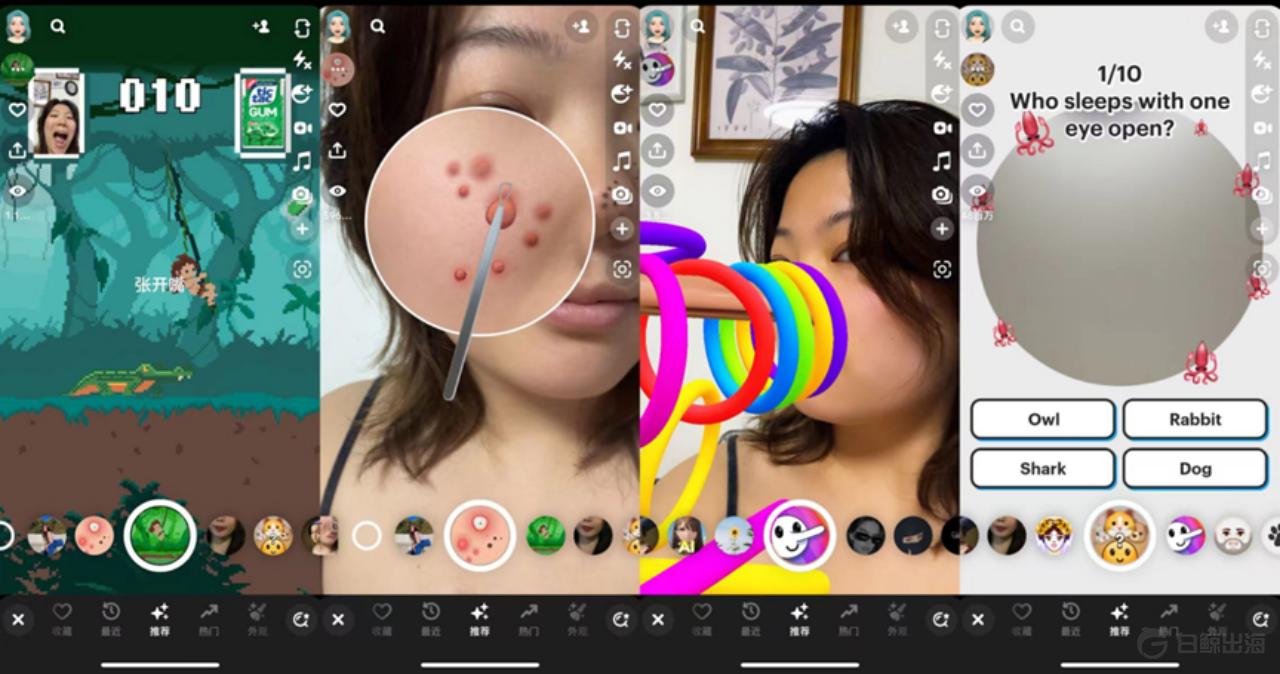This screenshot has width=1280, height=674.
Task: Open the scan icon on the pimple lens screen
Action: pyautogui.click(x=622, y=269)
